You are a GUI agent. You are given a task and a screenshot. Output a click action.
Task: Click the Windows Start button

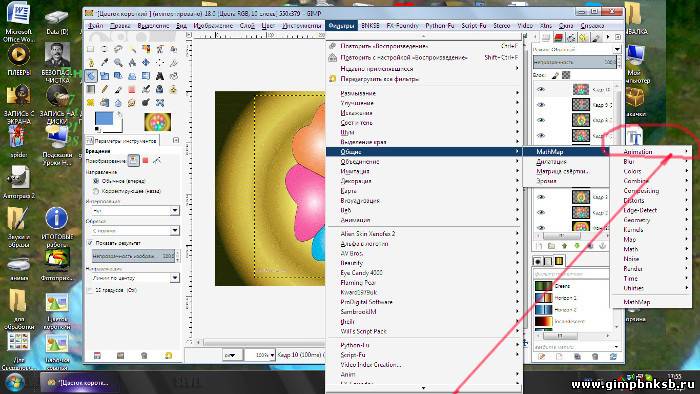tap(16, 382)
